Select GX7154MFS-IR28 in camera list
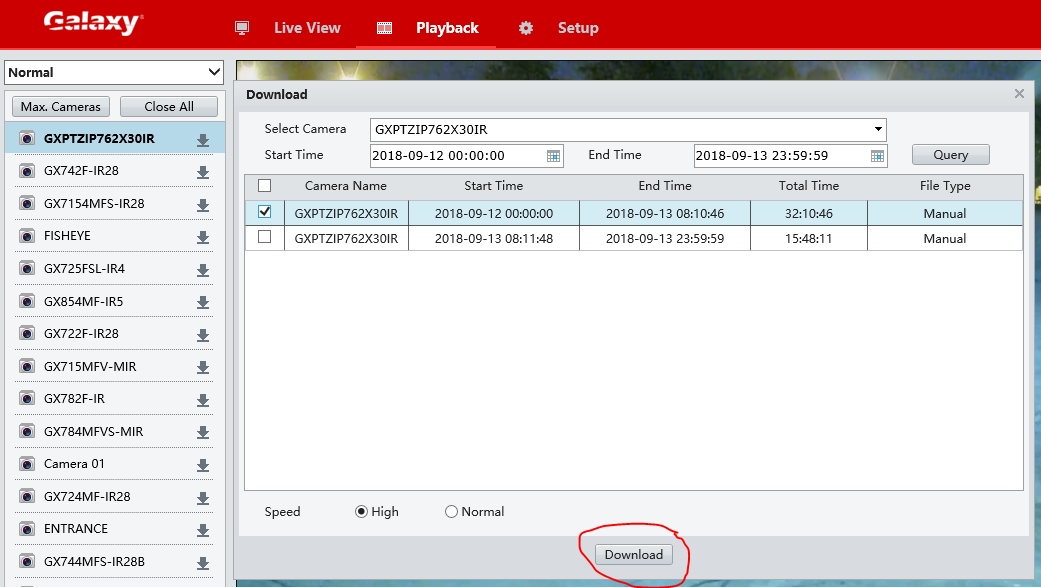 94,204
